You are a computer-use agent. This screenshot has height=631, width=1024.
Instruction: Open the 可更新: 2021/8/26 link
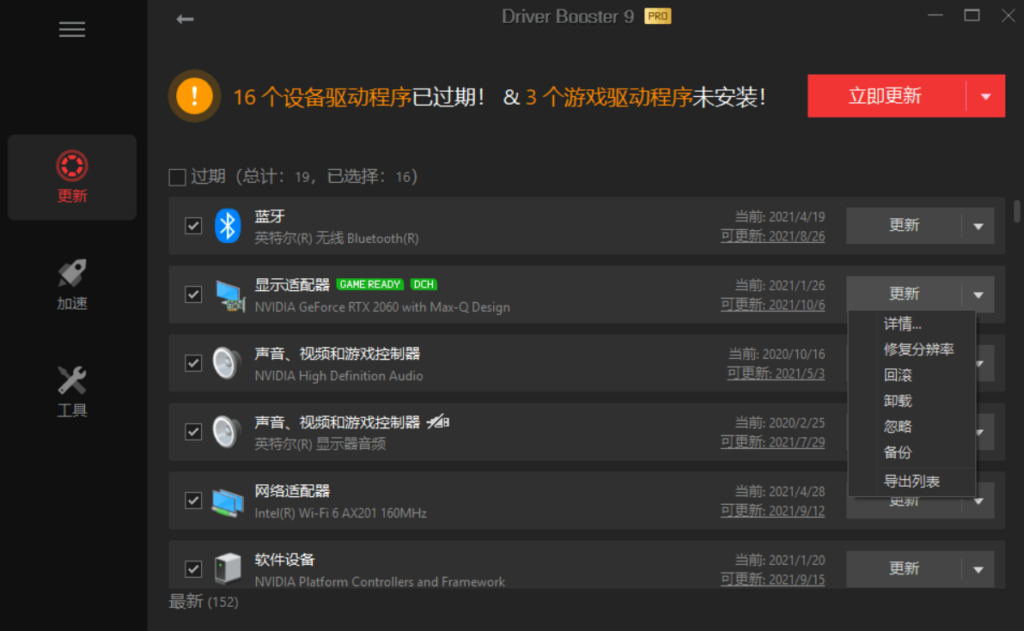point(773,236)
